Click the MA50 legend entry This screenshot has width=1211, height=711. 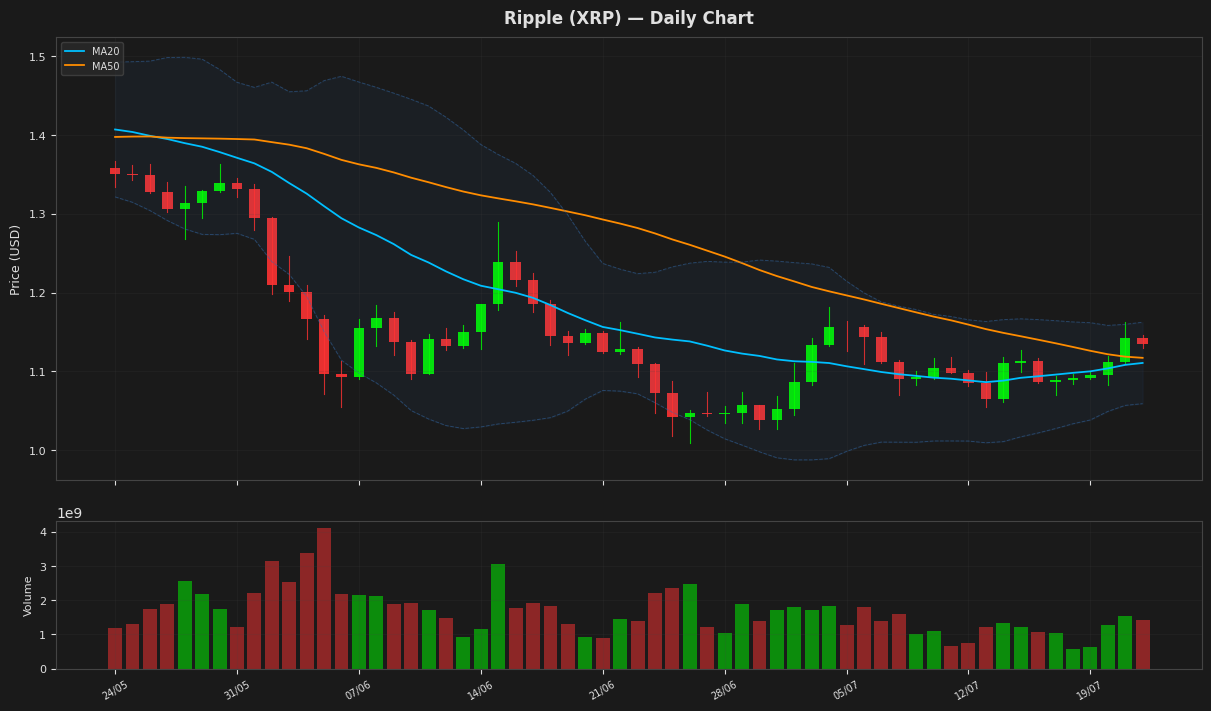pos(92,67)
